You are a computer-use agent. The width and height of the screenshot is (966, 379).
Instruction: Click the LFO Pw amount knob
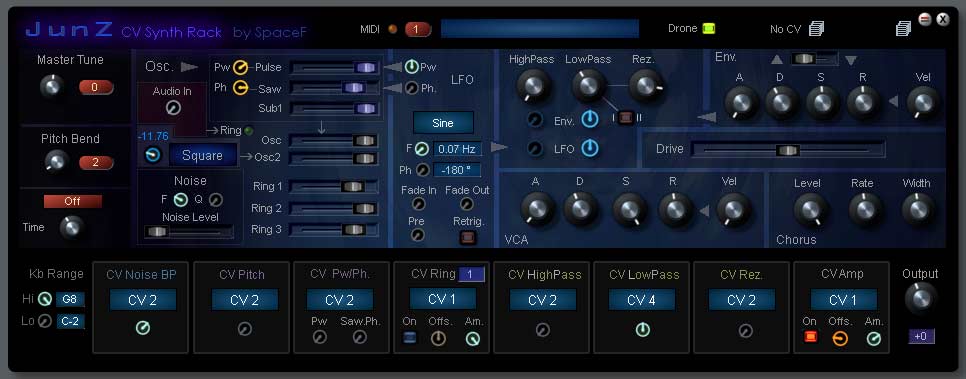coord(411,67)
